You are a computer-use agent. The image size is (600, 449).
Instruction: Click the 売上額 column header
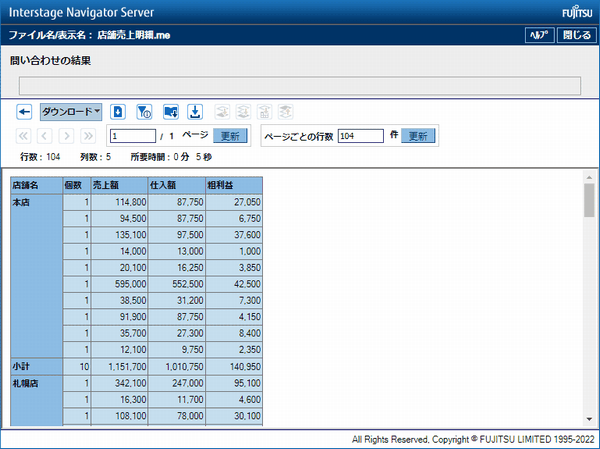118,185
